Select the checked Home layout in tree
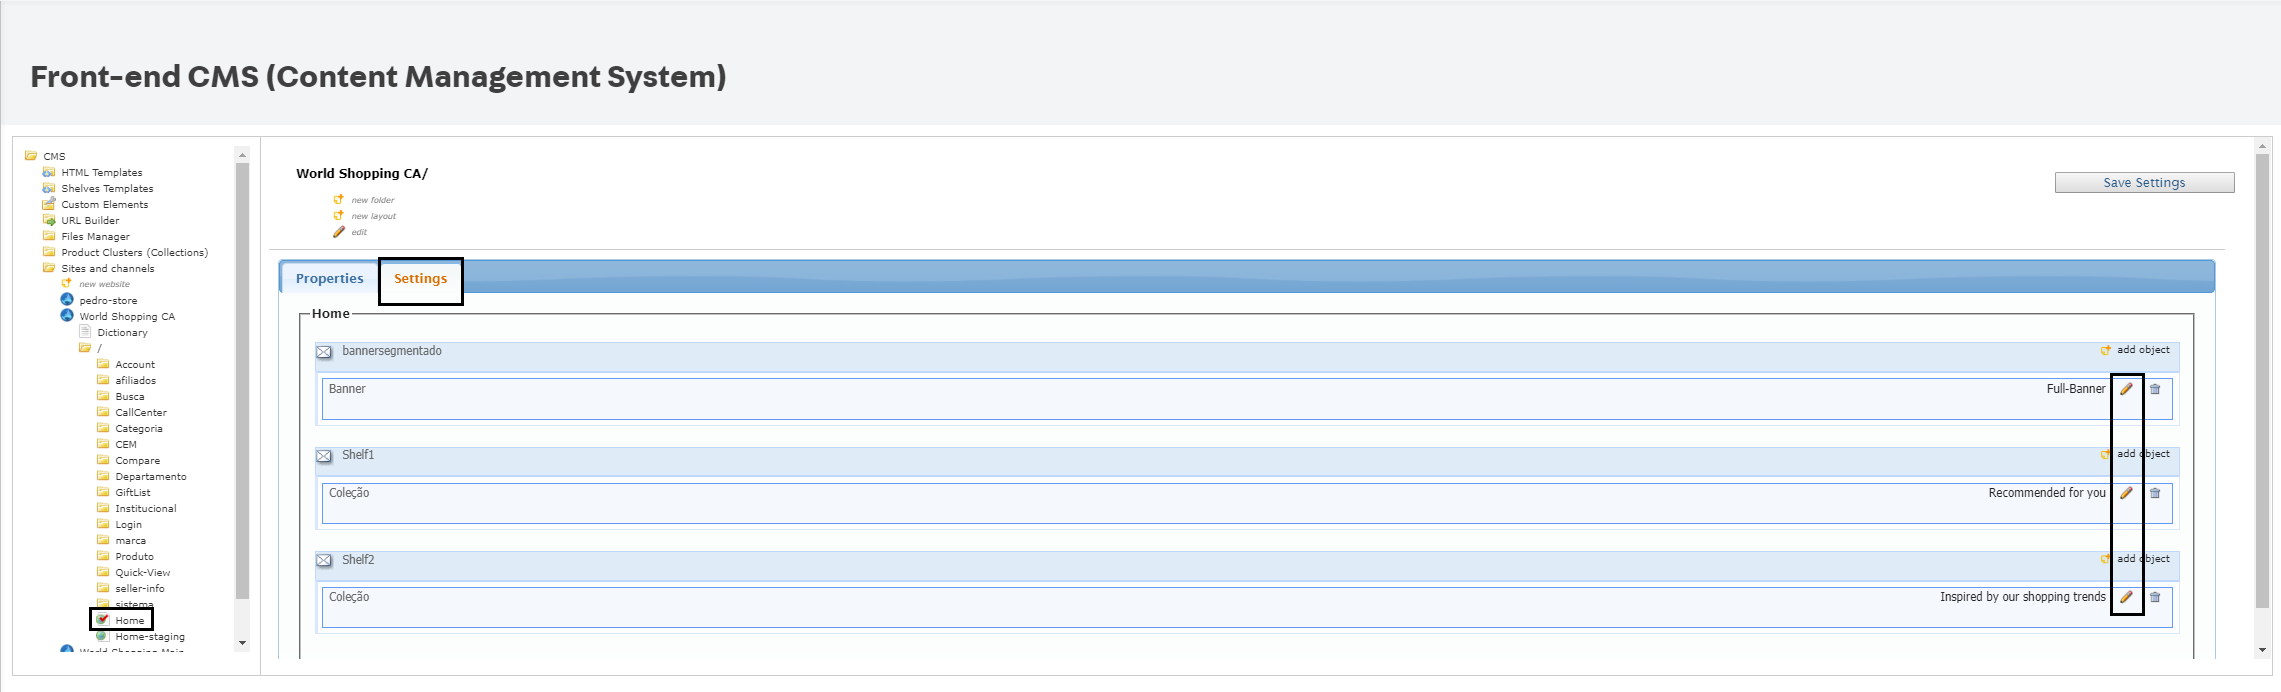 pos(129,620)
